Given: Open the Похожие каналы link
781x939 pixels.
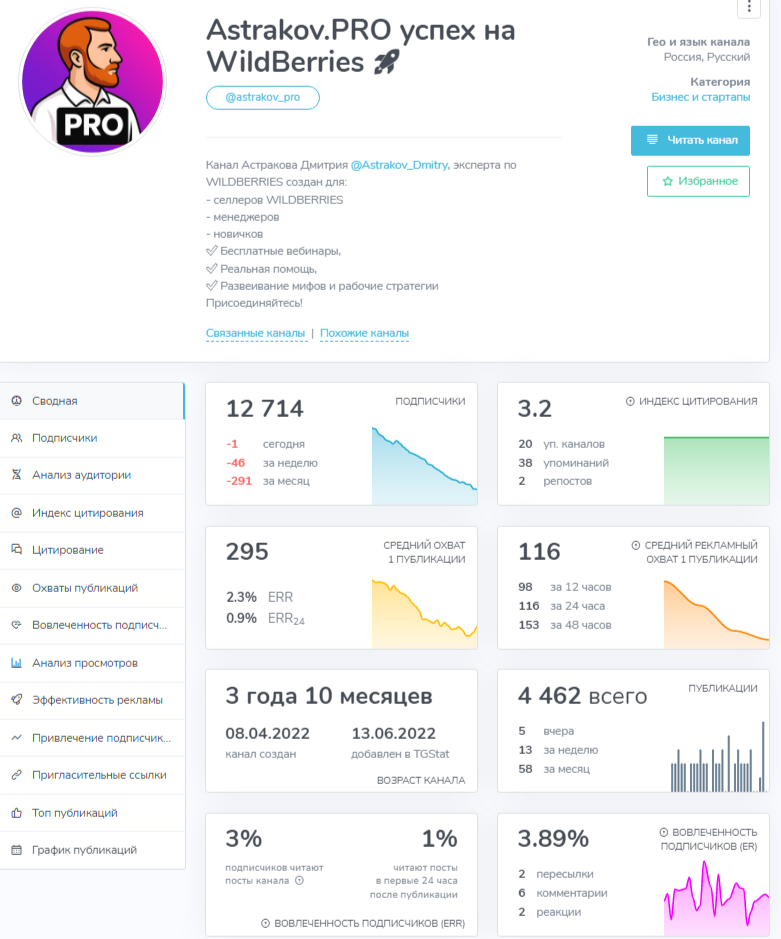Looking at the screenshot, I should 364,333.
